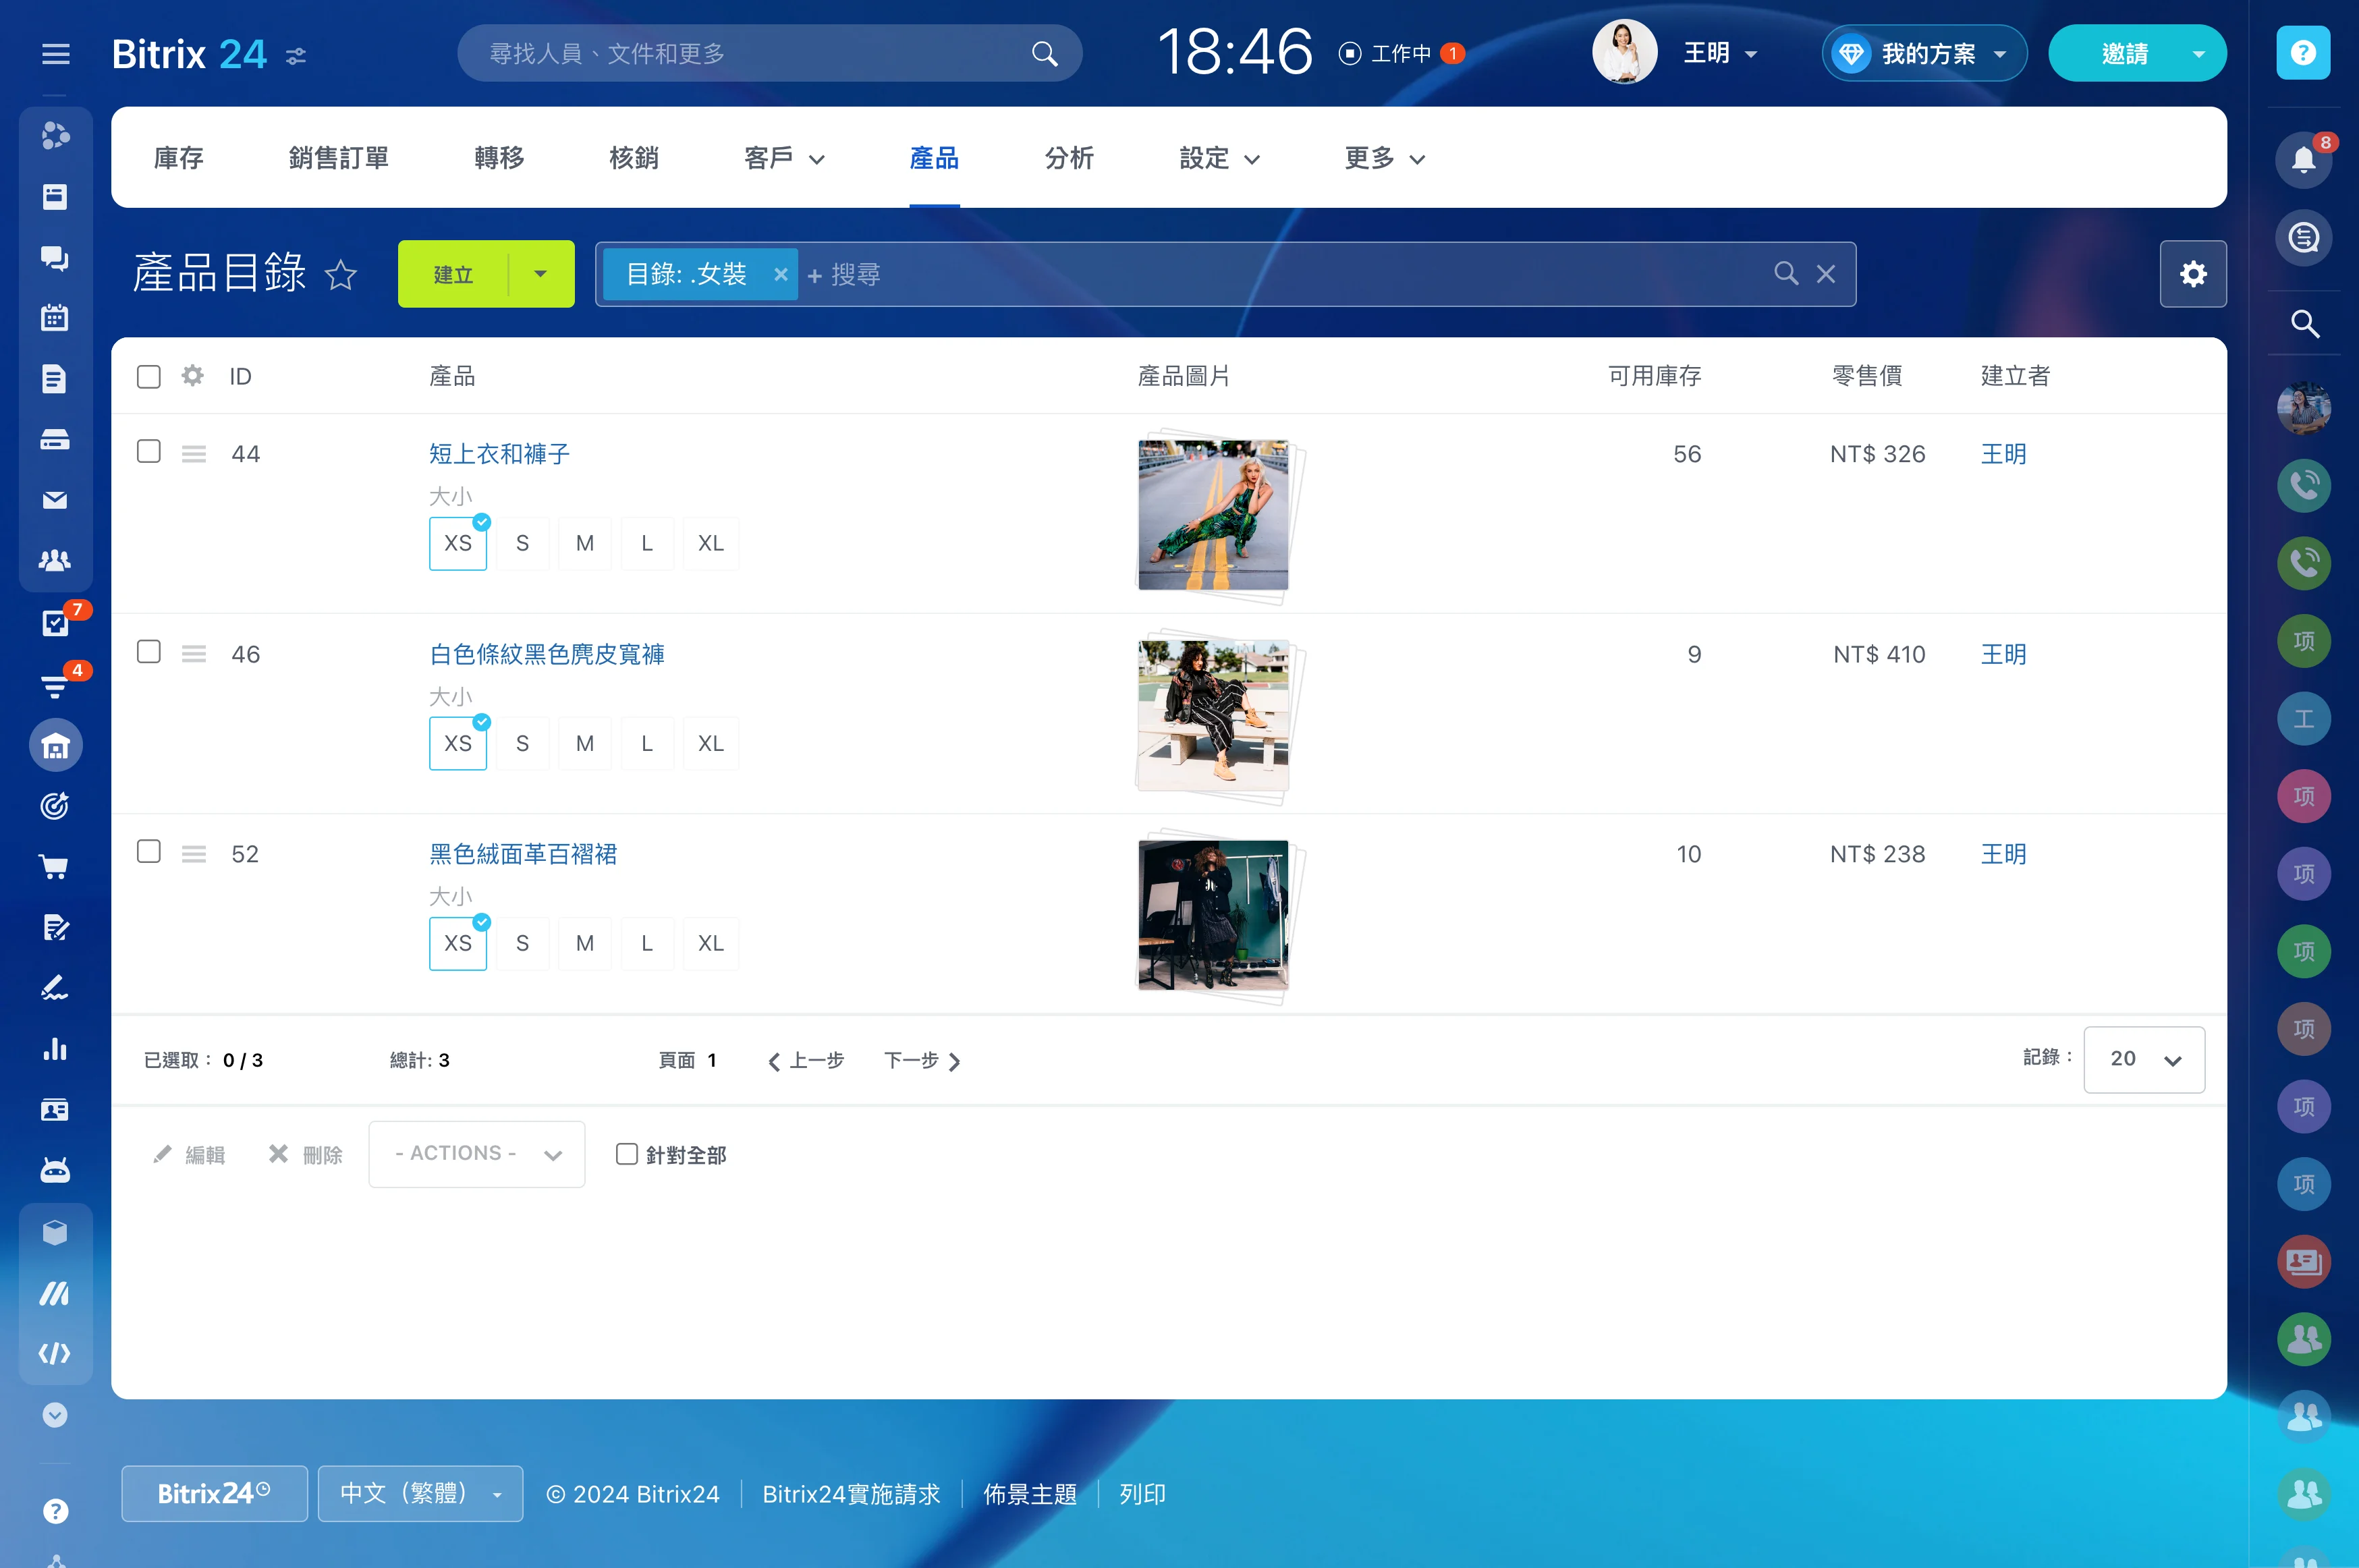Open notifications bell with badge 8

[x=2304, y=159]
